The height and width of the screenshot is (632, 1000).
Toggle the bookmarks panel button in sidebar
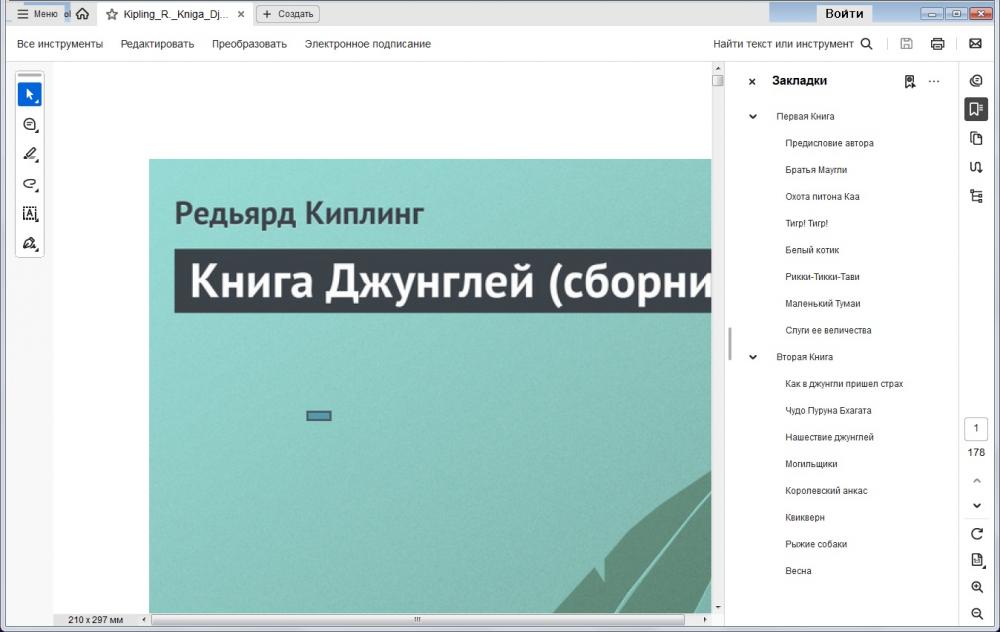click(976, 109)
